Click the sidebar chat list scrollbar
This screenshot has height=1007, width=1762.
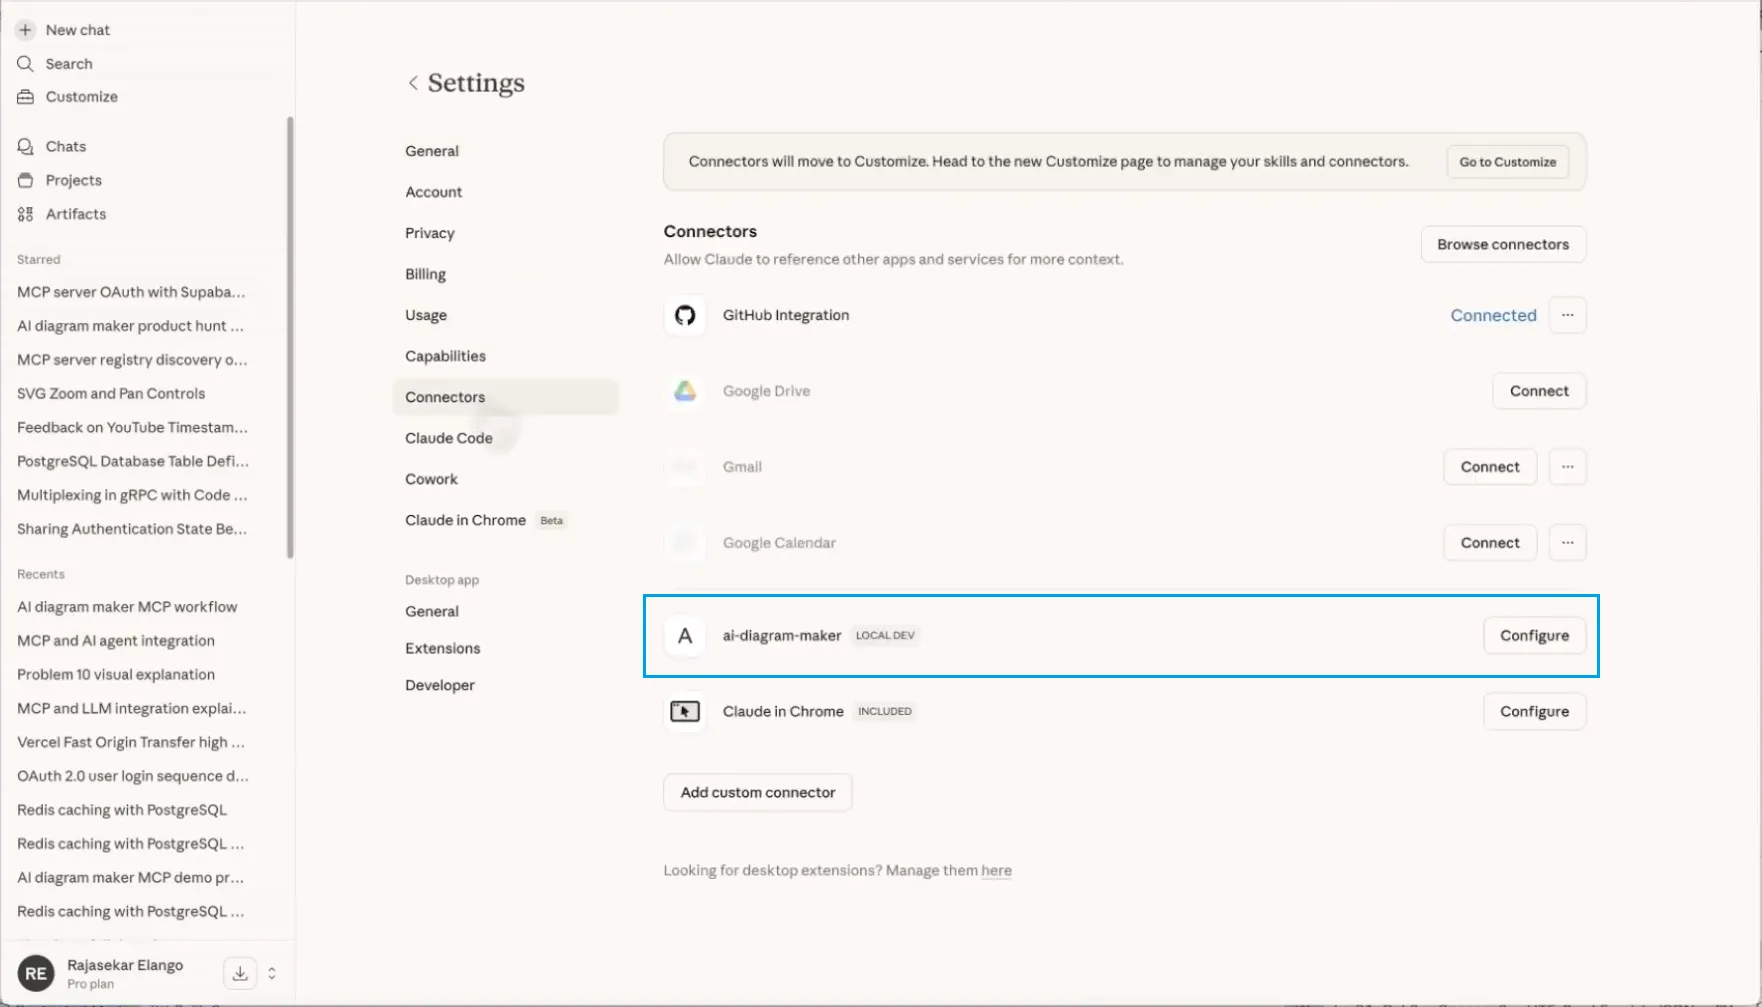tap(290, 338)
